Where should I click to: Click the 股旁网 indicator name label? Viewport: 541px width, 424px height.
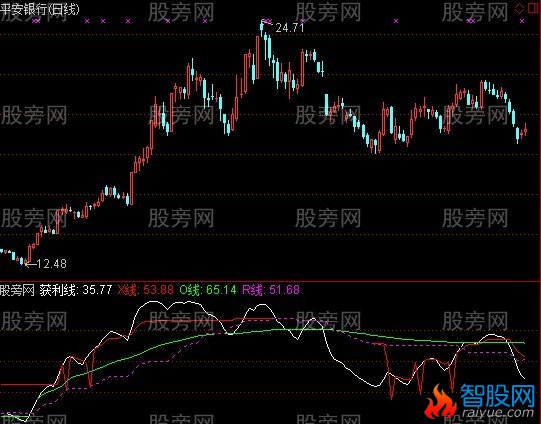17,290
